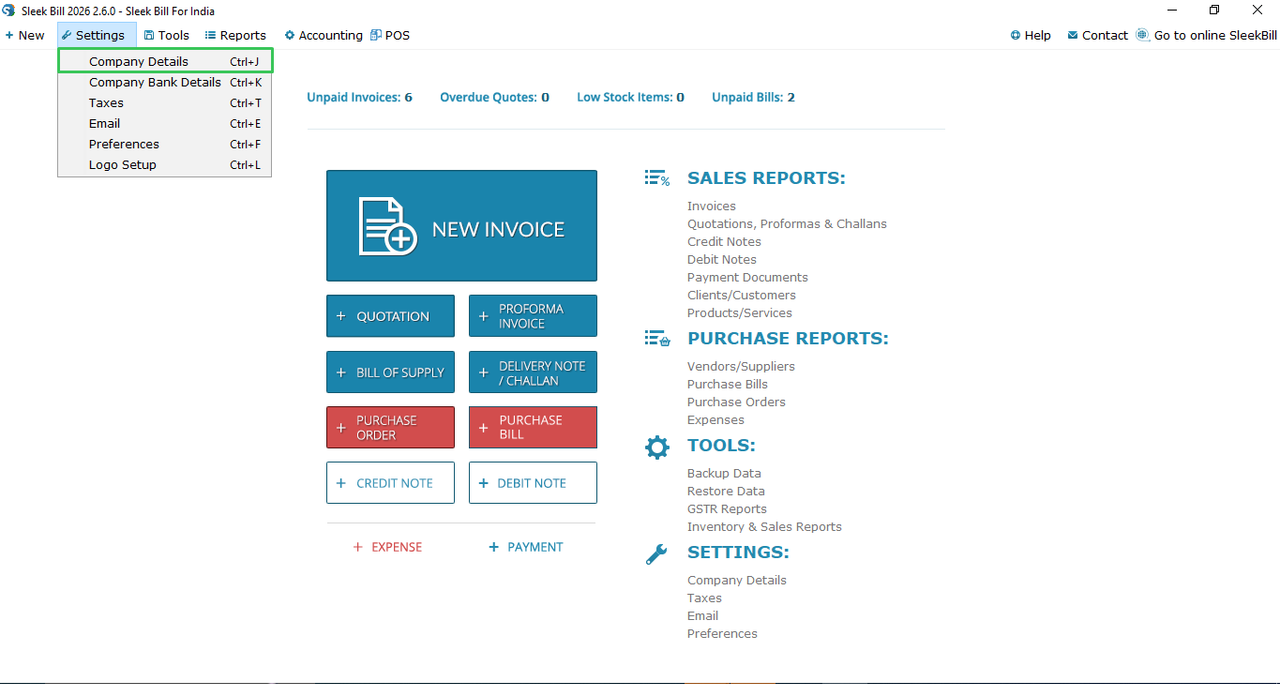Screen dimensions: 1280x684
Task: Click the plus icon of the New menu
Action: [x=9, y=35]
